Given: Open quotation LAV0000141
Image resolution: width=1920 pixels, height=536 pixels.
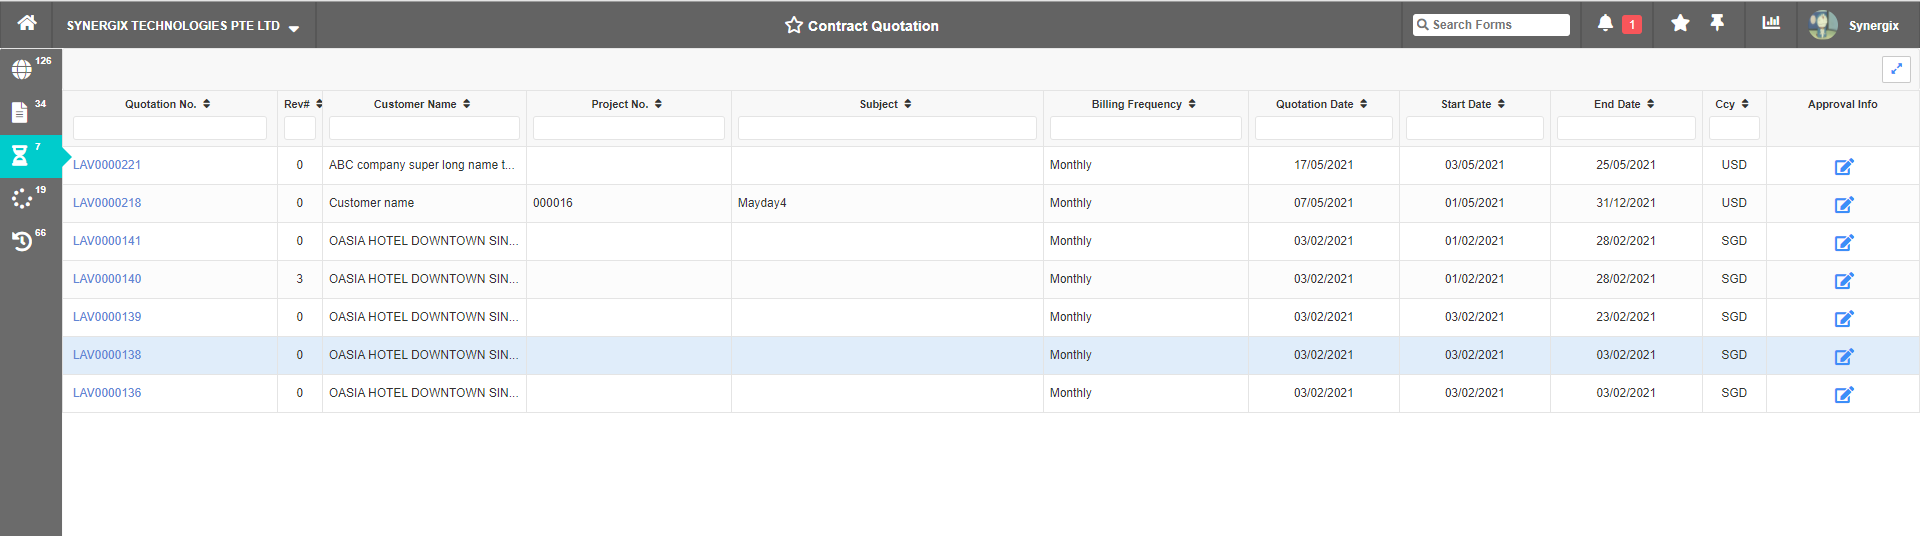Looking at the screenshot, I should 107,241.
